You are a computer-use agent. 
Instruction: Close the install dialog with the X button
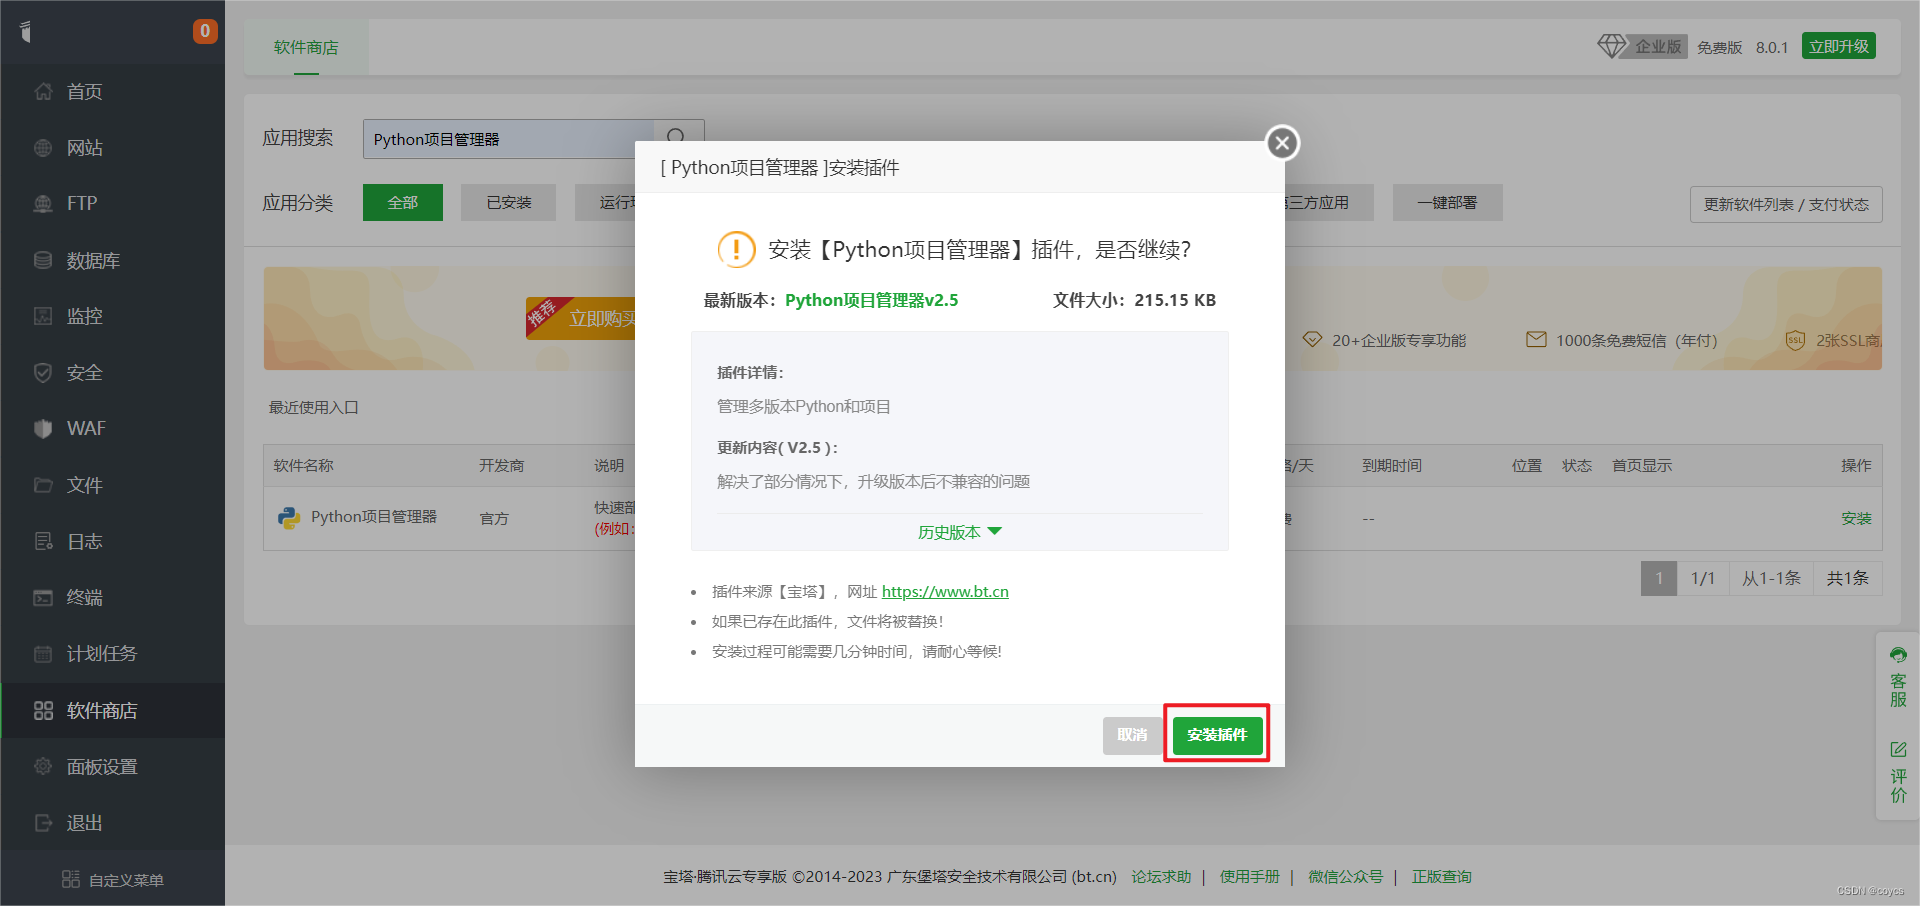(1283, 143)
